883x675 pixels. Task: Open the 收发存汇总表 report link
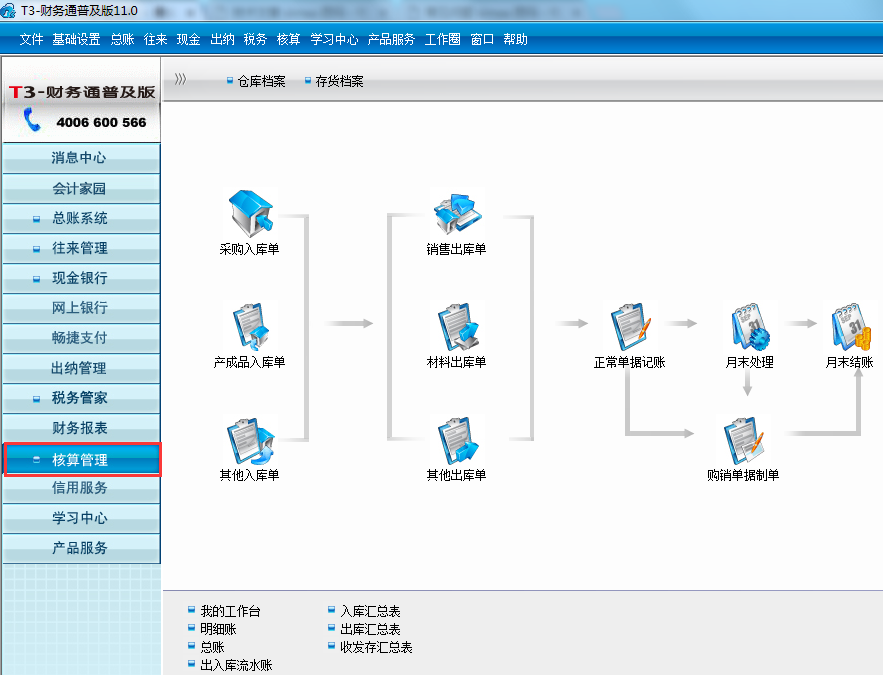click(376, 647)
